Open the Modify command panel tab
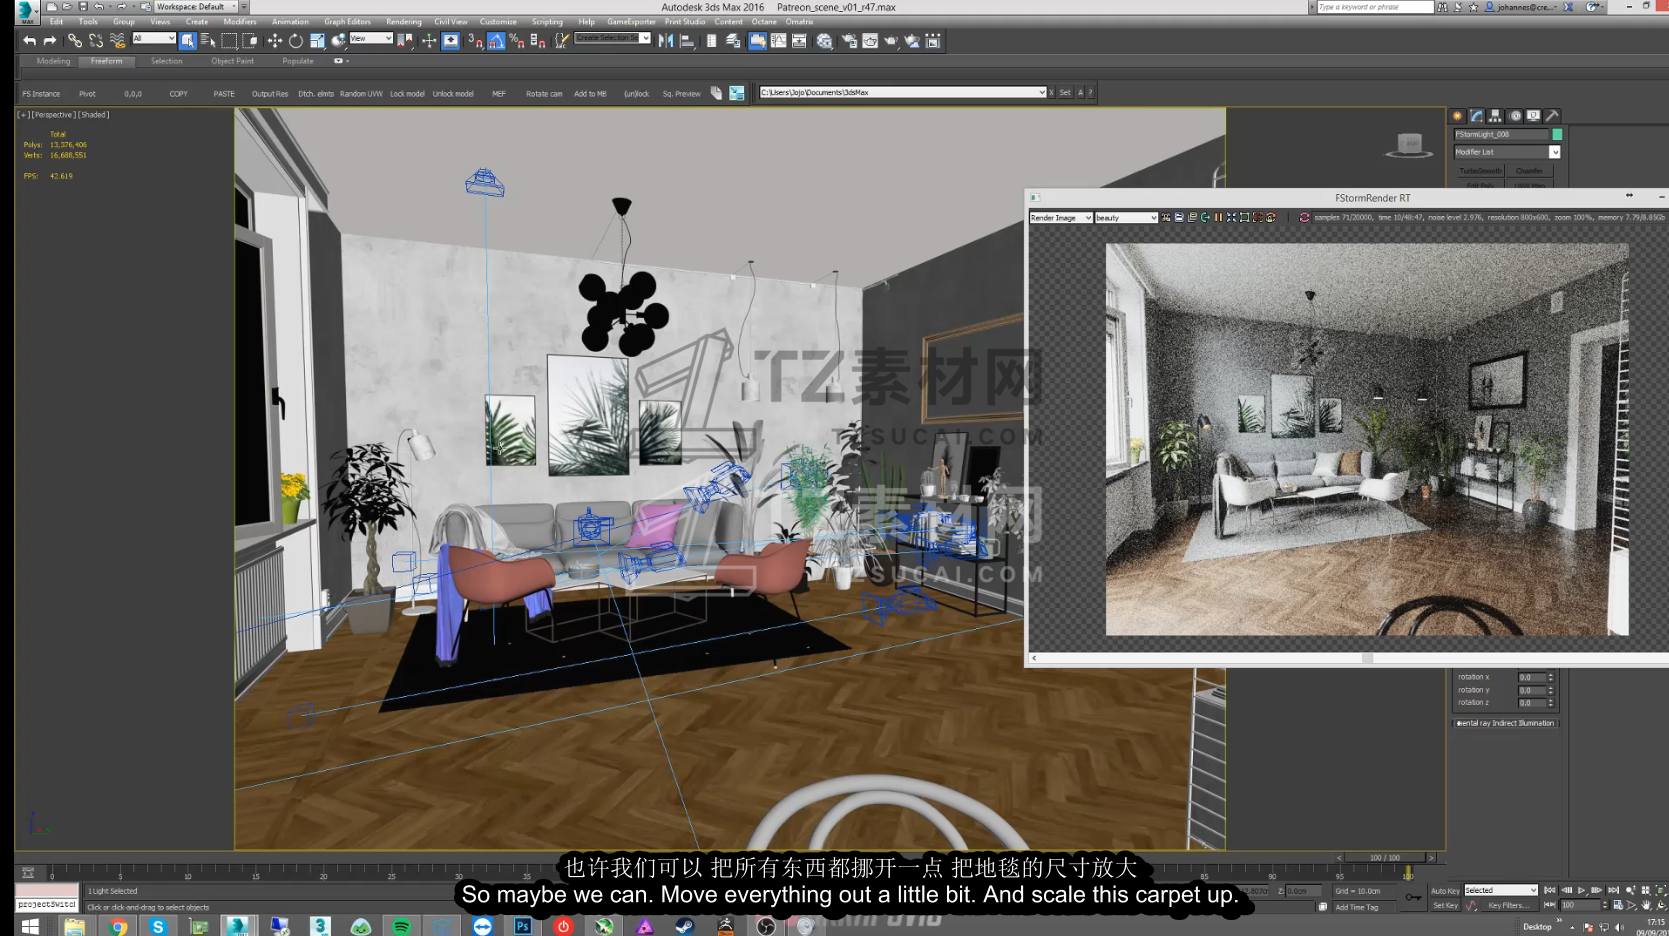Screen dimensions: 1669x936 (x=1476, y=116)
